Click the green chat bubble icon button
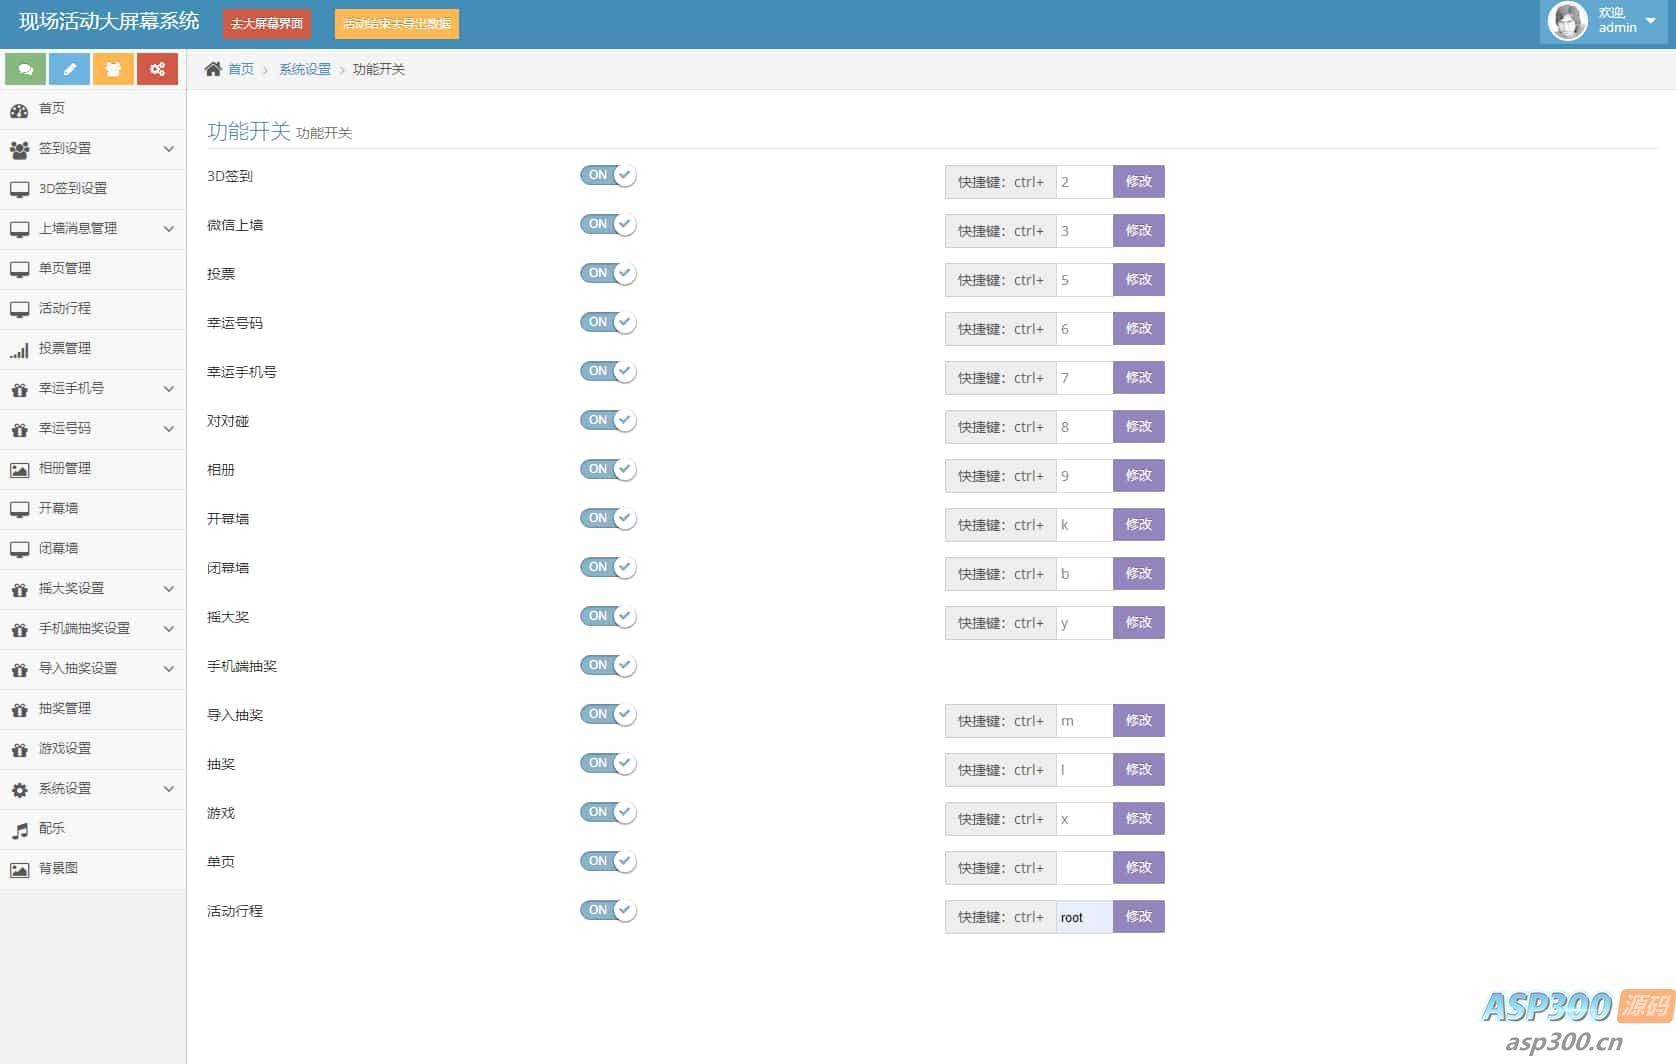This screenshot has height=1064, width=1676. pyautogui.click(x=25, y=69)
